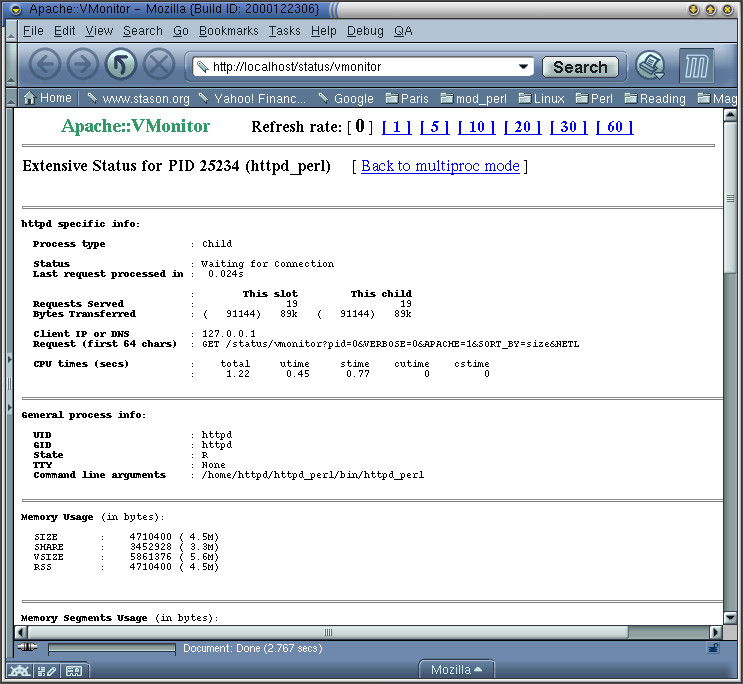Follow the 'Back to multiproc mode' link
The height and width of the screenshot is (684, 743).
440,166
